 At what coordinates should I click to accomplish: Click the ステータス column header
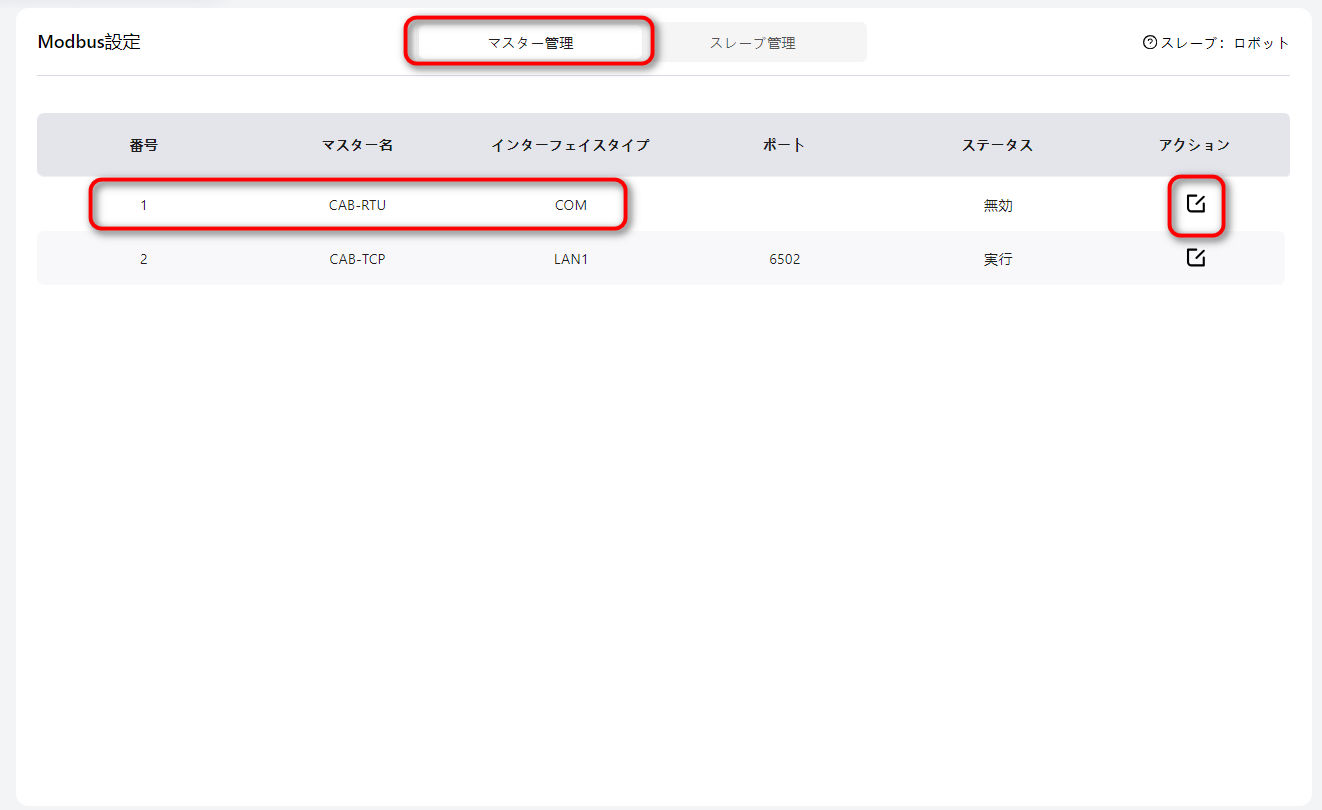click(x=997, y=145)
